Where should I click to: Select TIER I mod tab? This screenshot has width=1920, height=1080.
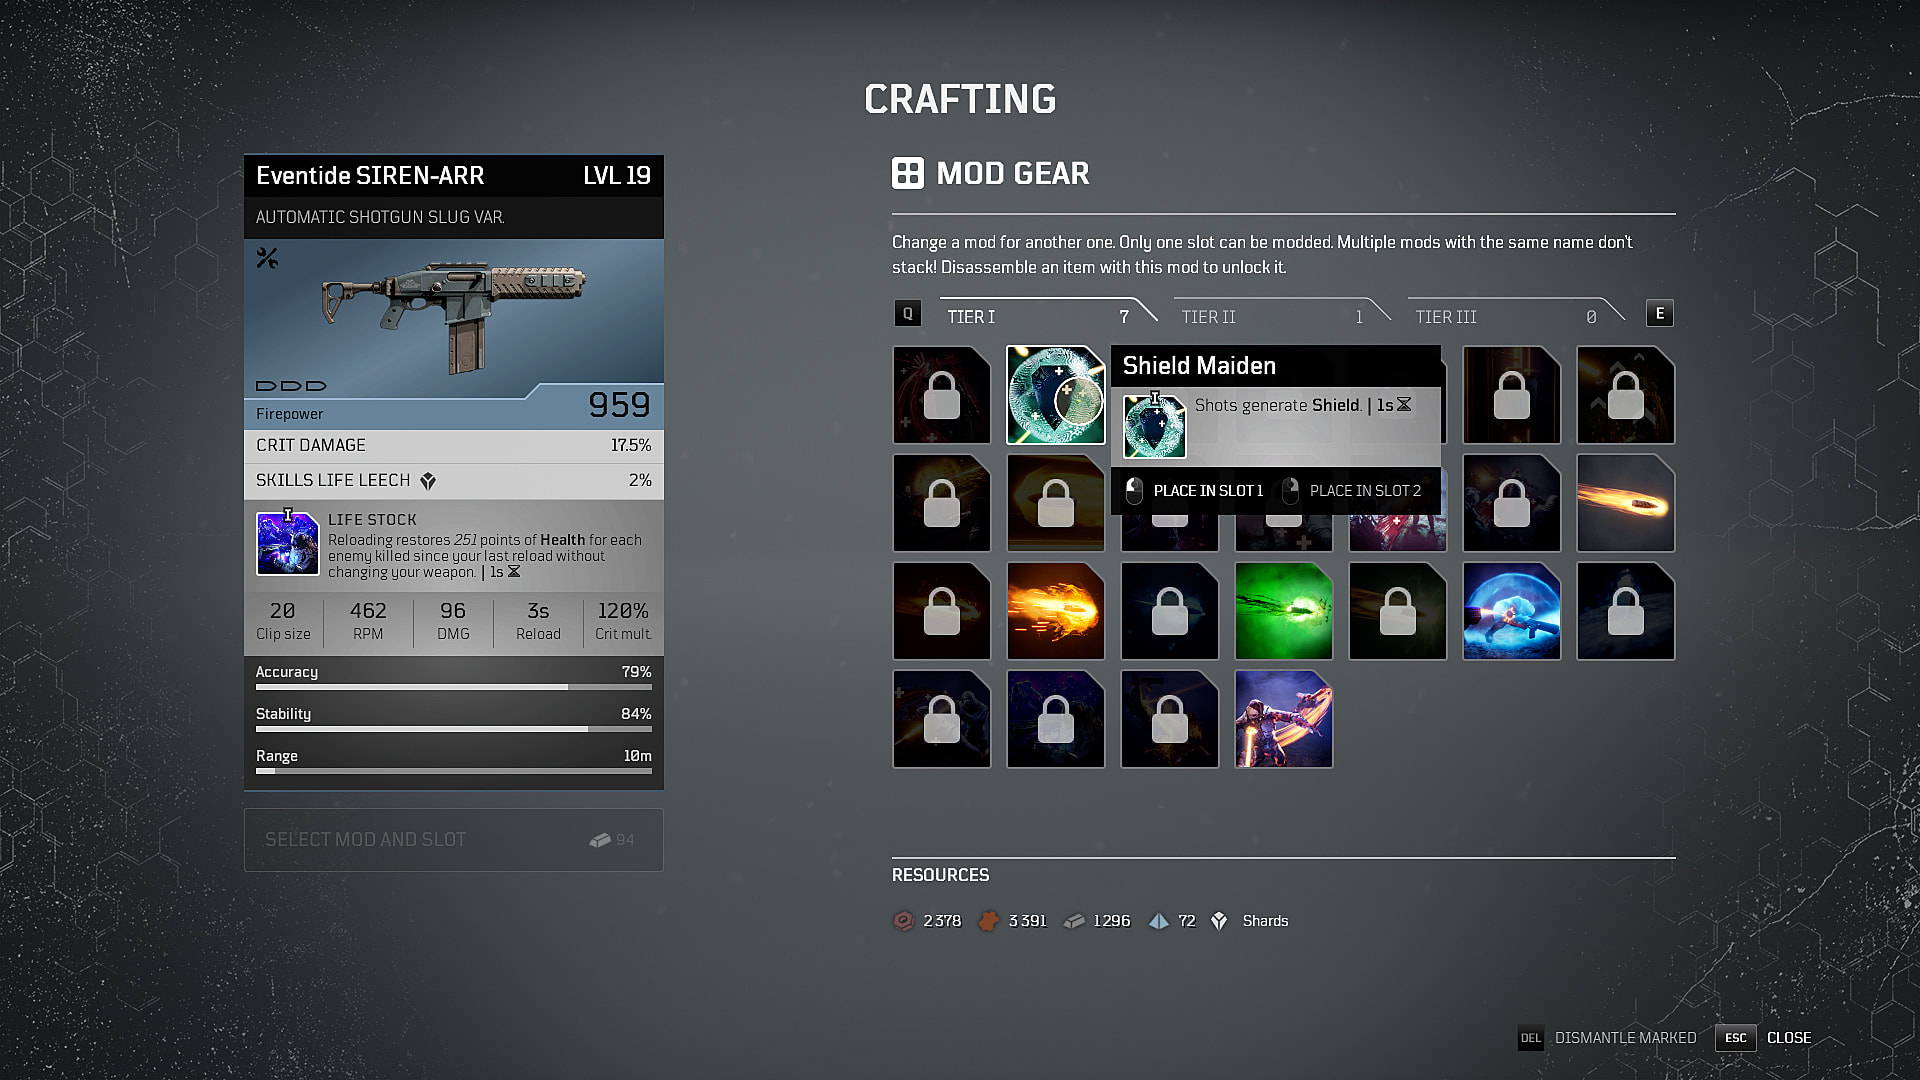point(1035,315)
